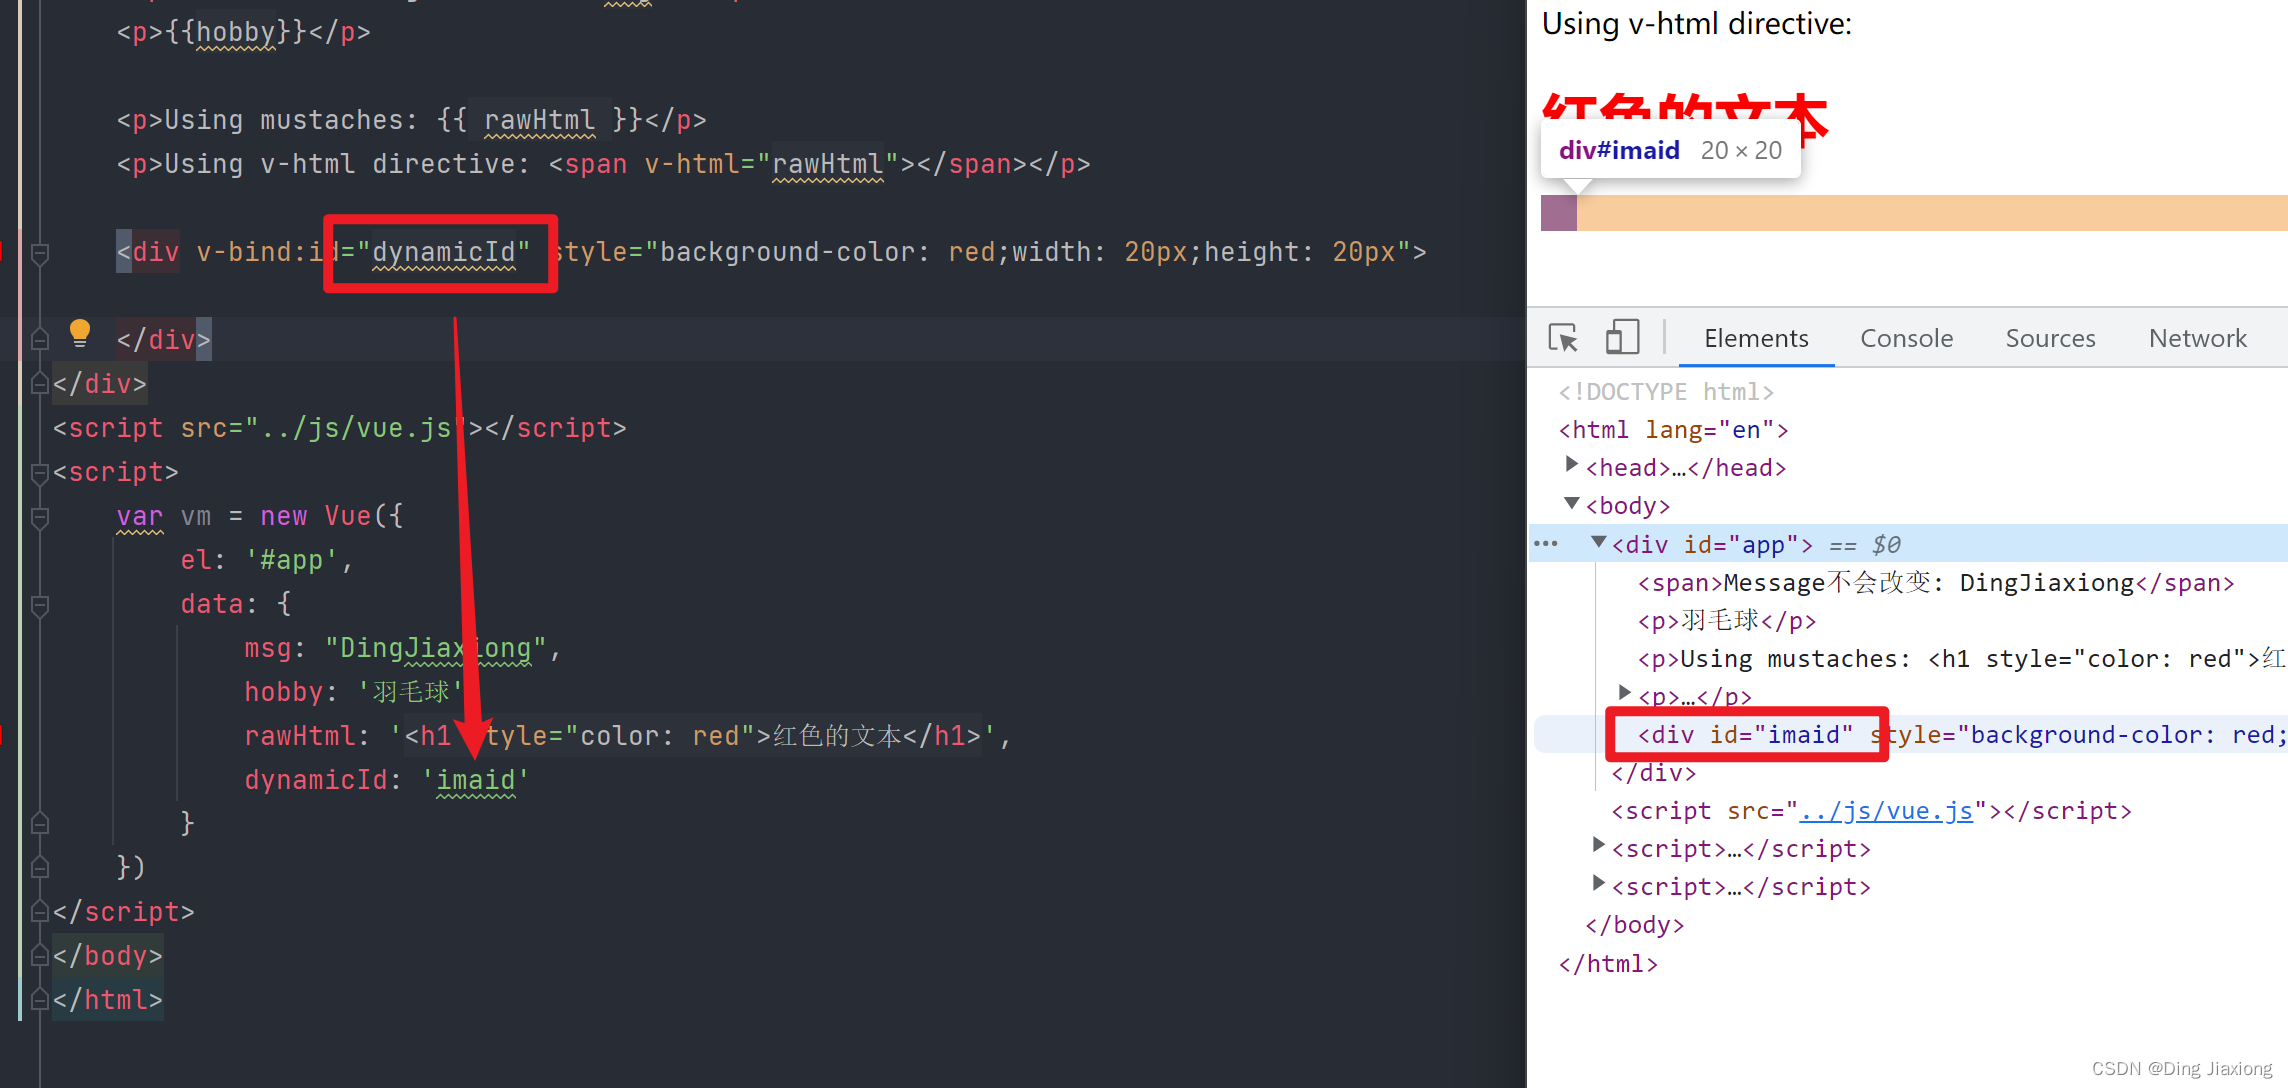Select the p 羽毛球 DOM row
2288x1088 pixels.
1726,621
